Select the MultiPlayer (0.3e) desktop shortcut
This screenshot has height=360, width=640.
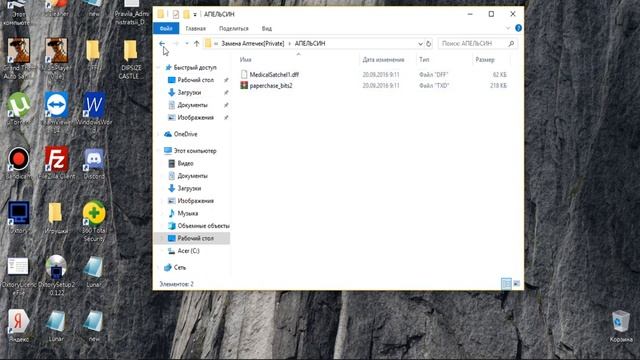(x=56, y=57)
